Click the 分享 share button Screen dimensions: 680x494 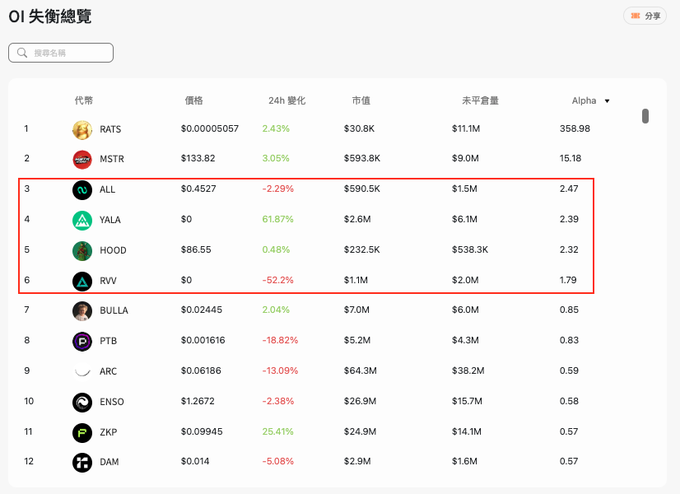coord(645,16)
